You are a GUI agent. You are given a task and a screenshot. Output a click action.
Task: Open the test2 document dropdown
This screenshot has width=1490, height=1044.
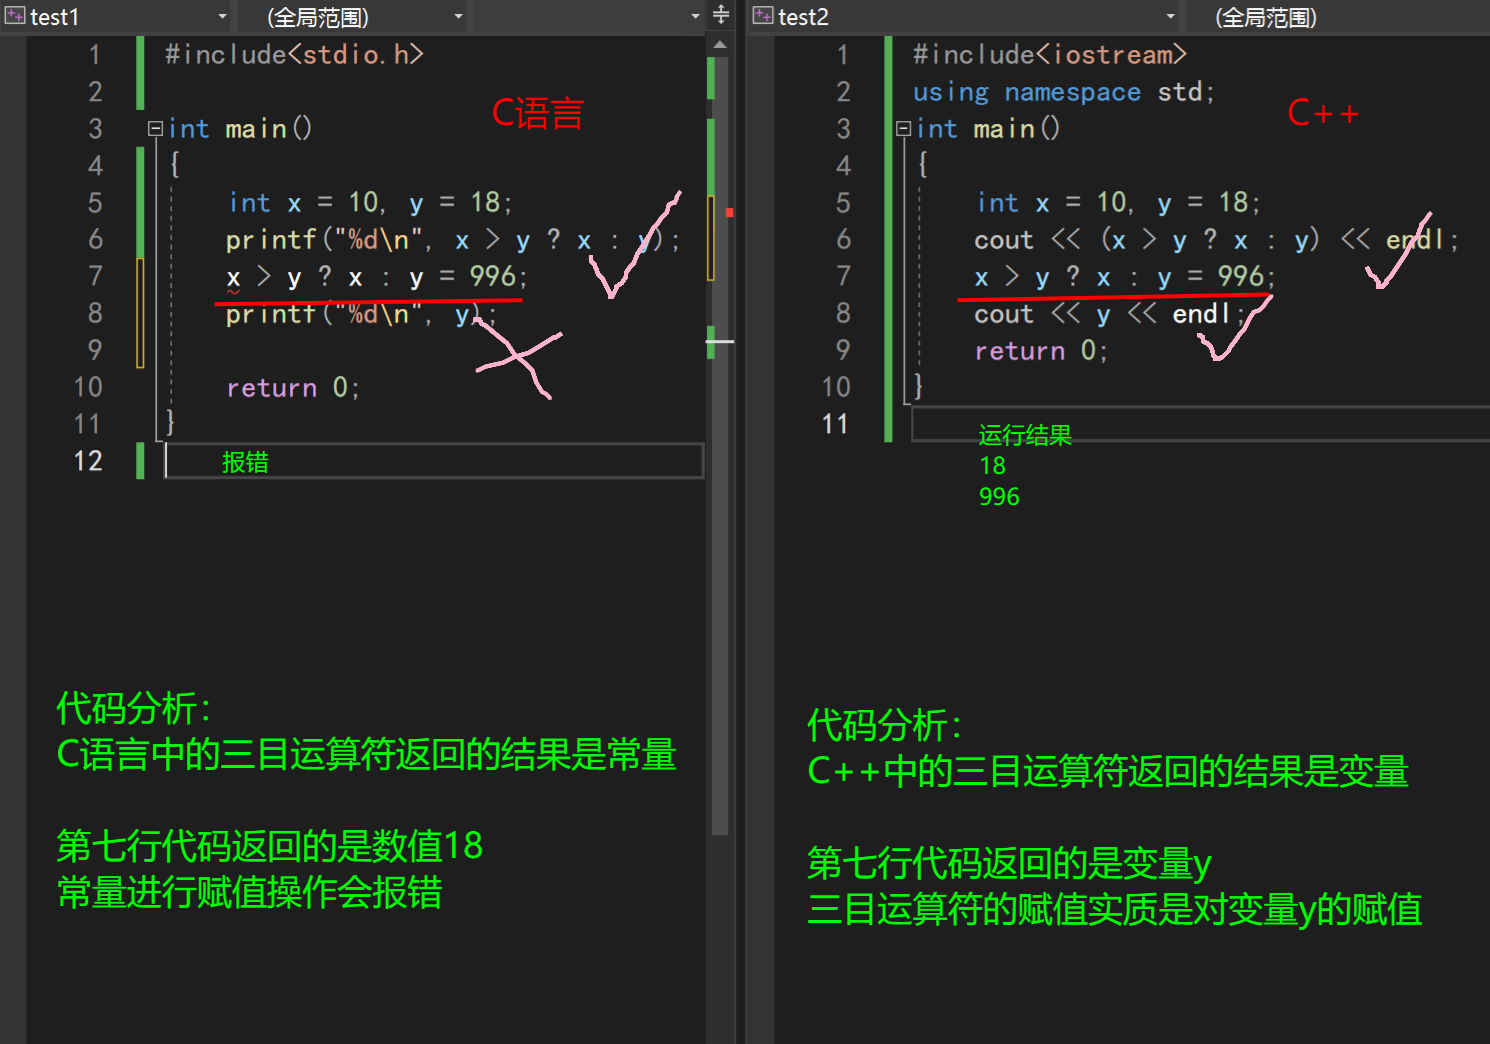point(1169,15)
